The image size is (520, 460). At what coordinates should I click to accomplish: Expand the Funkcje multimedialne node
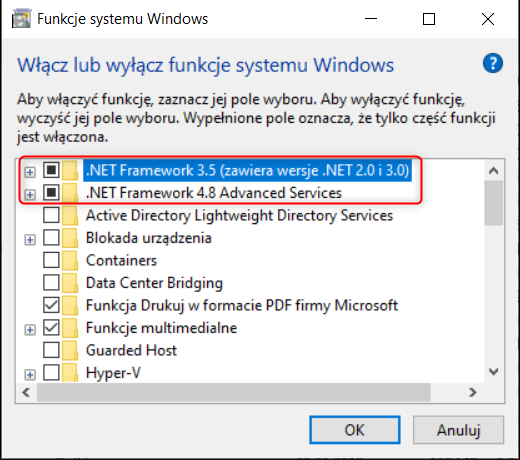(30, 330)
